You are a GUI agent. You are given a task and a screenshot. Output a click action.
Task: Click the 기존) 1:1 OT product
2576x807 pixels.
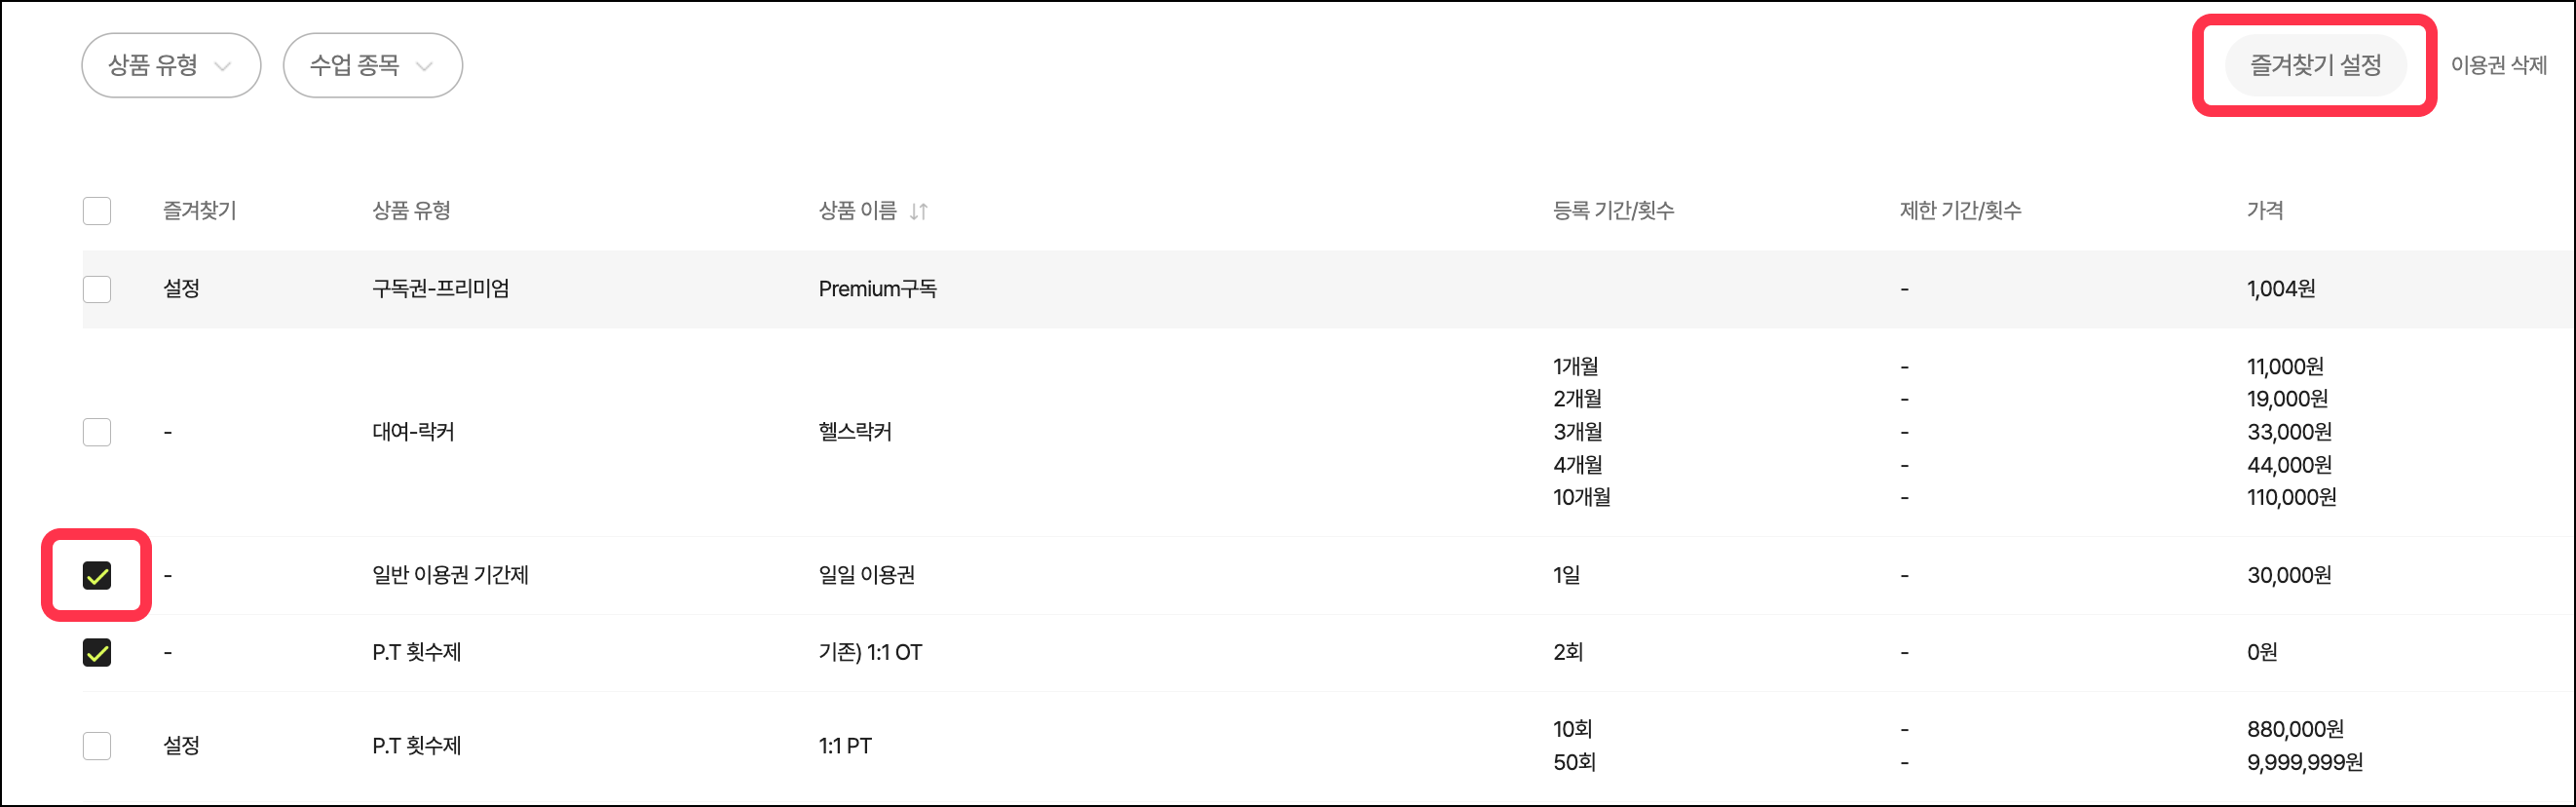[x=870, y=653]
